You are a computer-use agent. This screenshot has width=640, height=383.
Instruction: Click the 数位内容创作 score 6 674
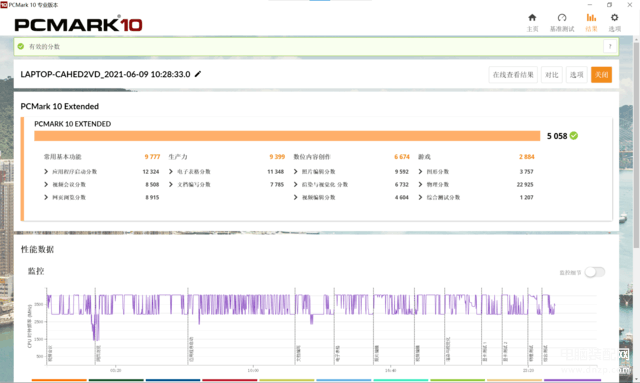402,157
